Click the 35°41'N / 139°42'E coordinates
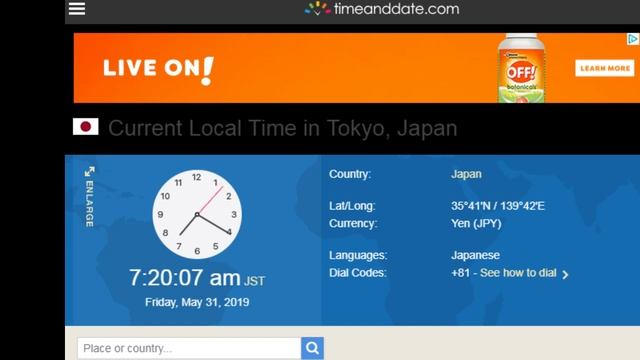640x360 pixels. click(498, 206)
